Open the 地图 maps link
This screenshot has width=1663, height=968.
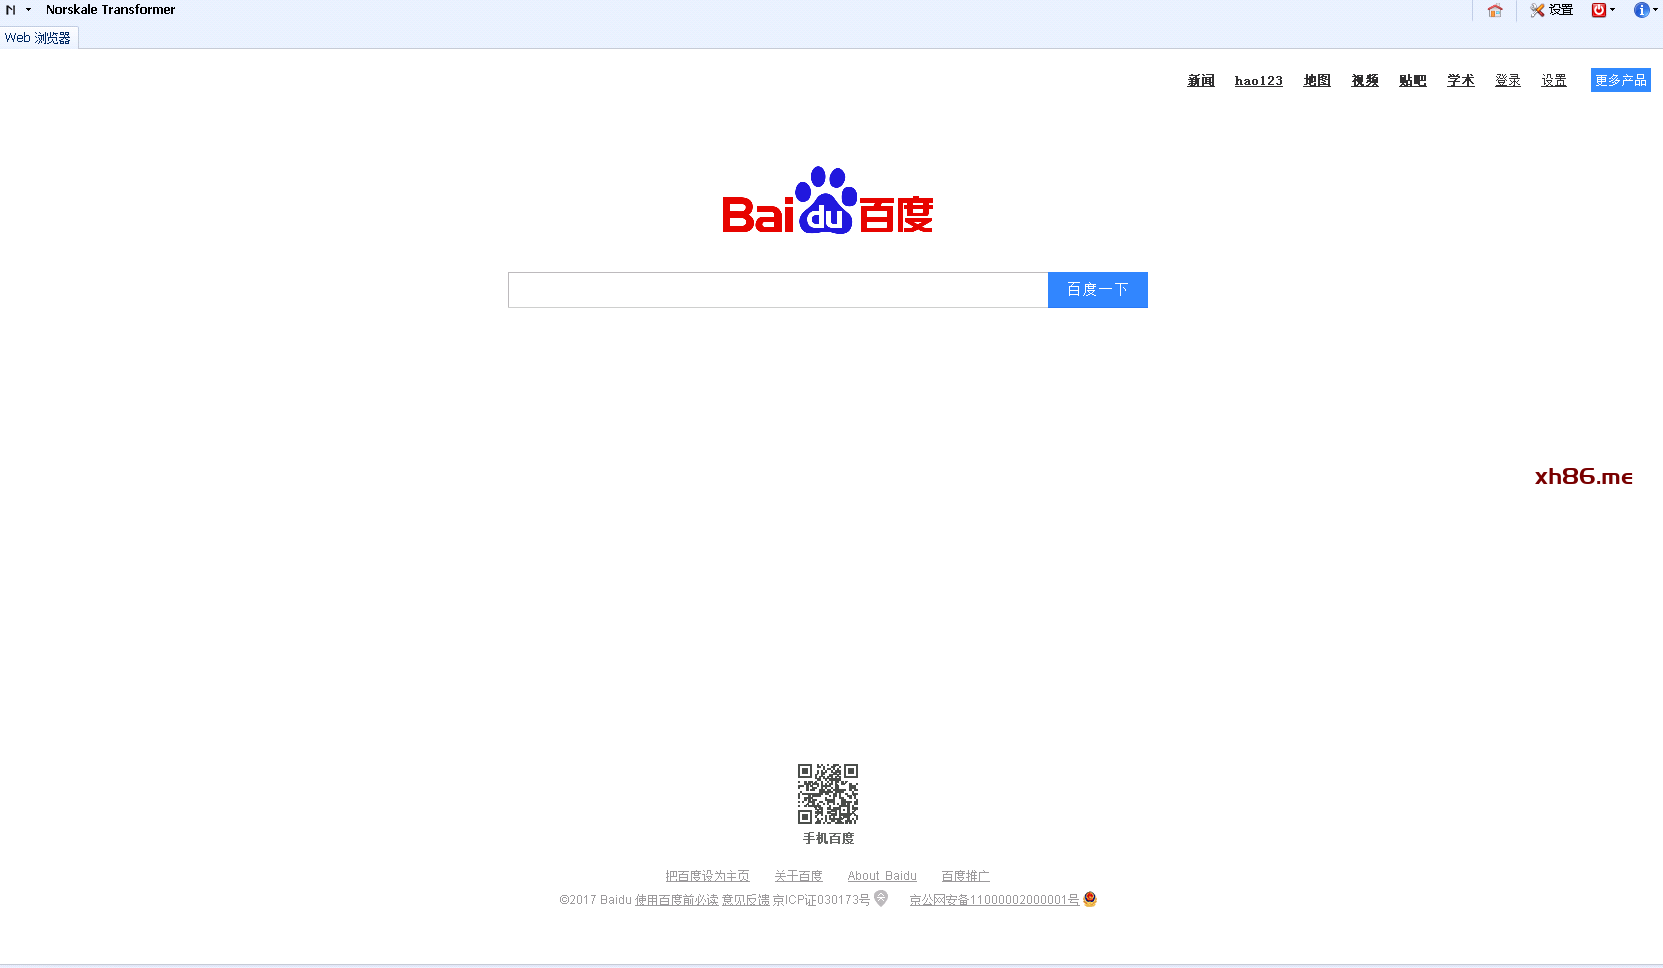click(1317, 81)
